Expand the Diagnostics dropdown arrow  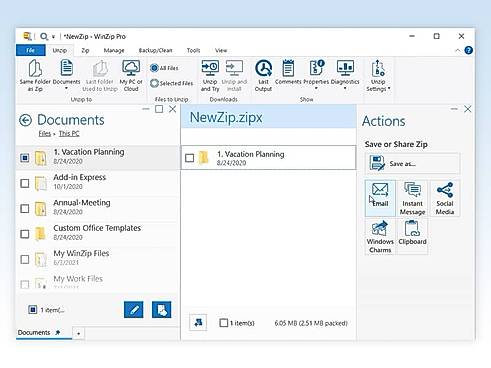tap(345, 89)
